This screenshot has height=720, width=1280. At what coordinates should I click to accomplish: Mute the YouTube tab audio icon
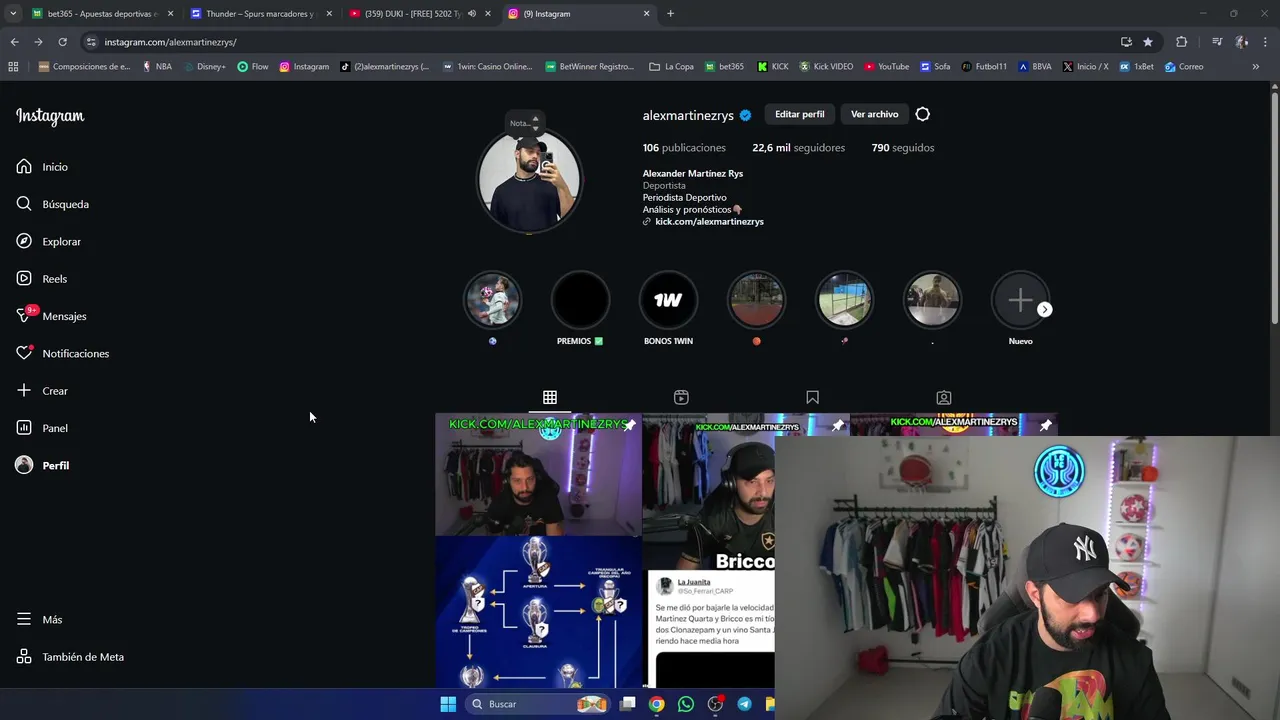[471, 14]
